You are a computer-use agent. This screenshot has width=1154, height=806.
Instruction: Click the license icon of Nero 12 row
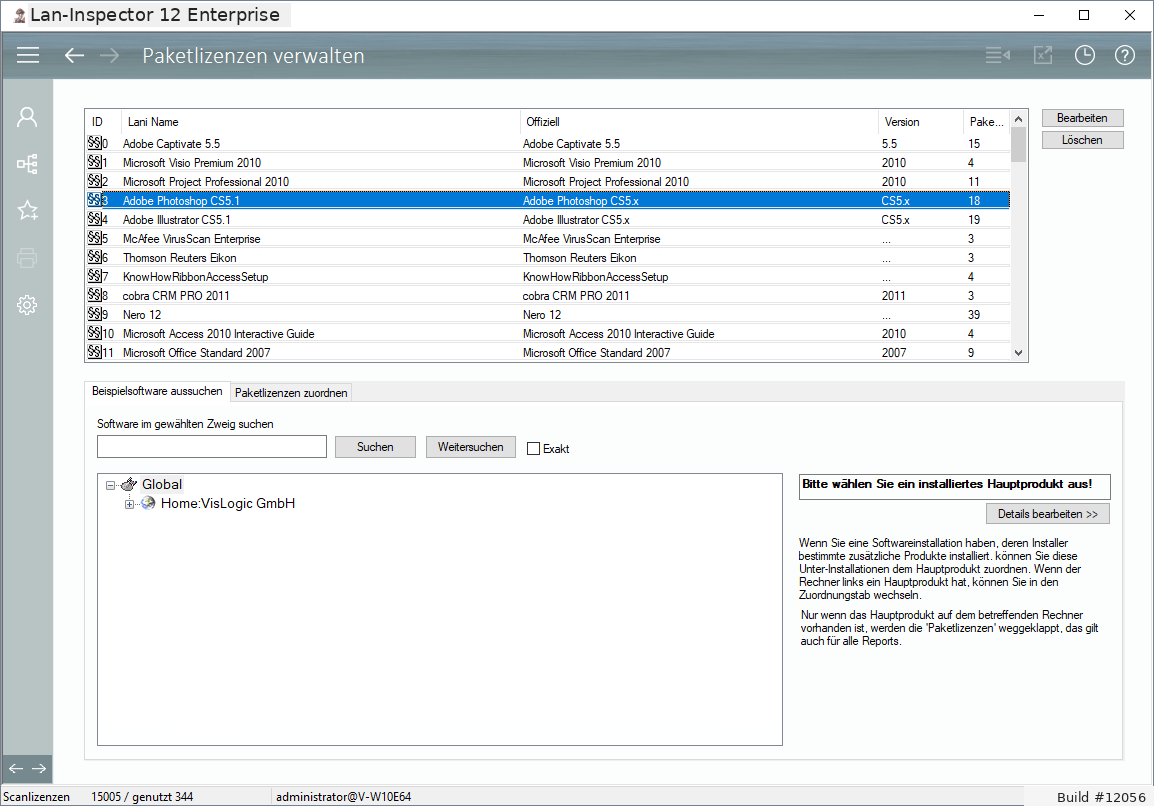pyautogui.click(x=94, y=314)
